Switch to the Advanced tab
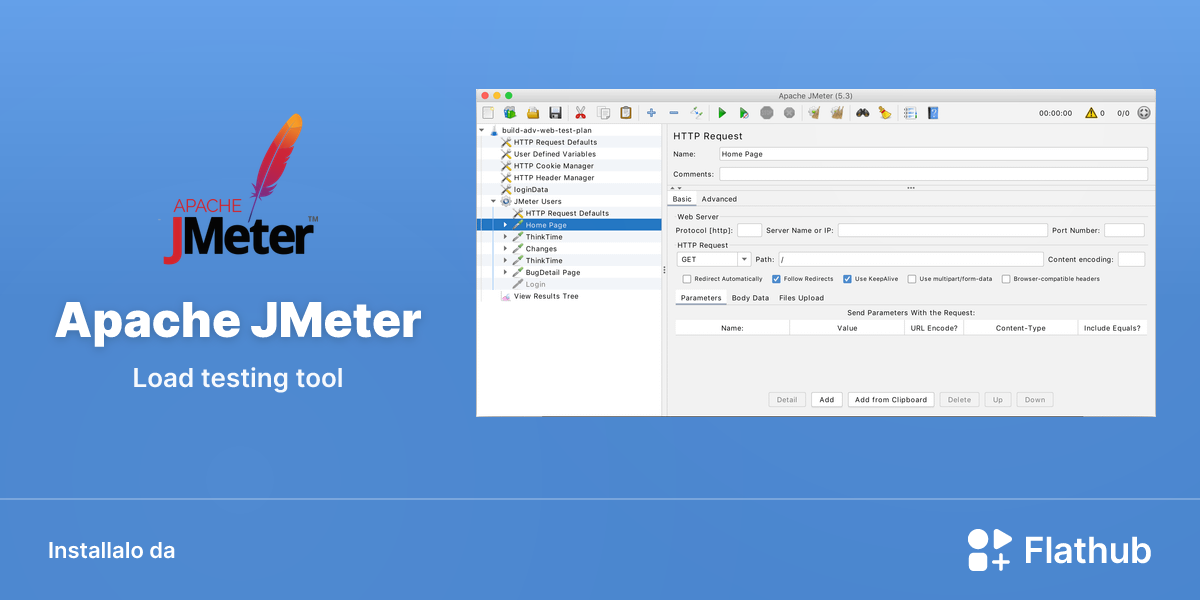This screenshot has height=600, width=1200. (719, 199)
